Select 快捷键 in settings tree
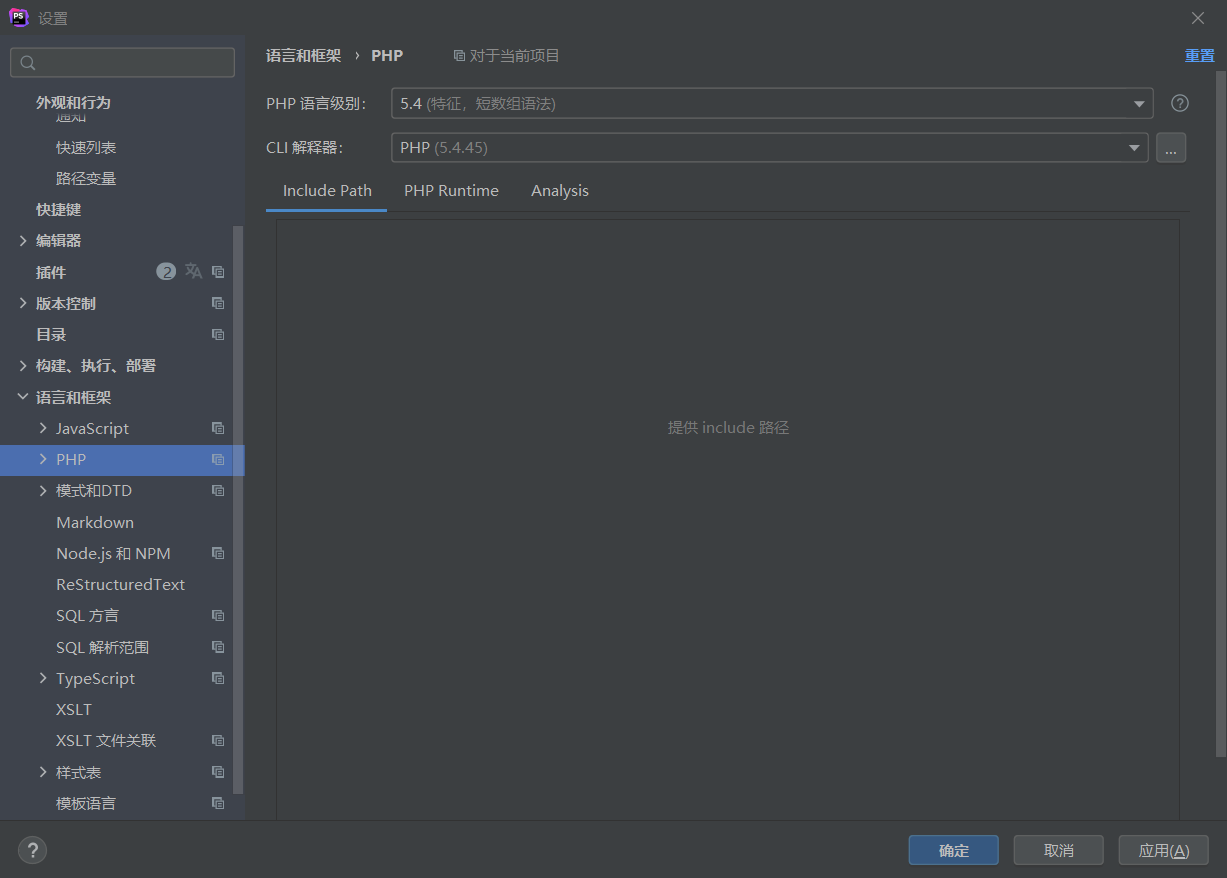Screen dimensions: 1227x878 pyautogui.click(x=59, y=210)
